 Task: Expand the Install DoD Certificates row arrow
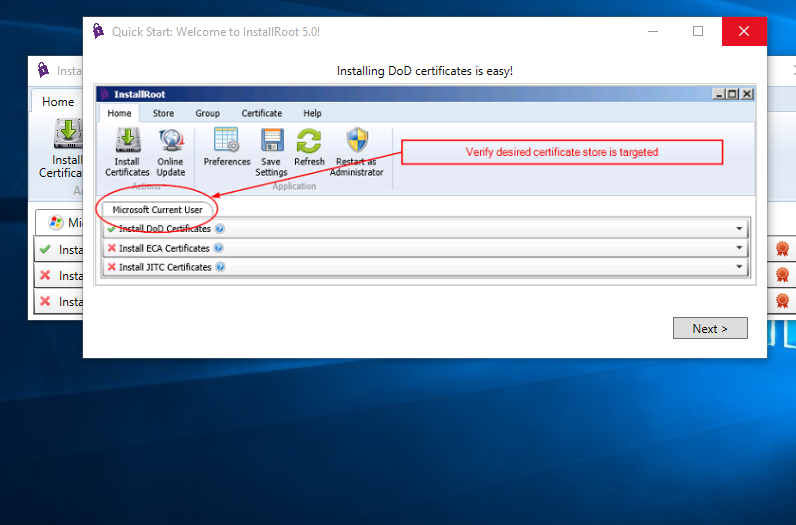pos(739,228)
